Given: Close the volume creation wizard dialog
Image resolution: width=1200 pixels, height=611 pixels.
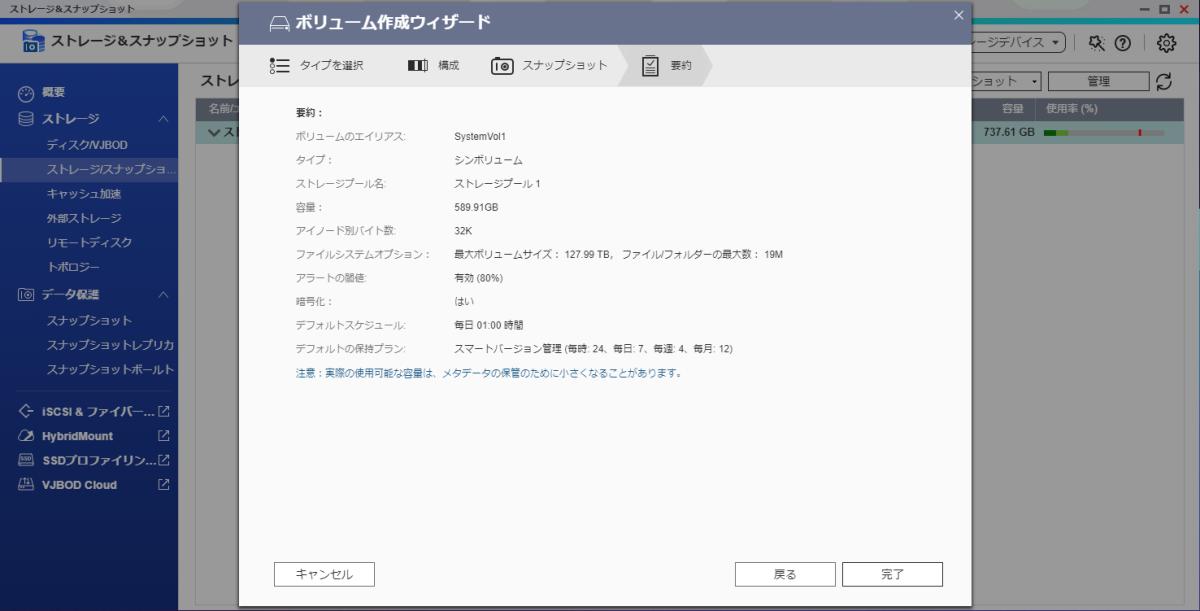Looking at the screenshot, I should pos(958,15).
